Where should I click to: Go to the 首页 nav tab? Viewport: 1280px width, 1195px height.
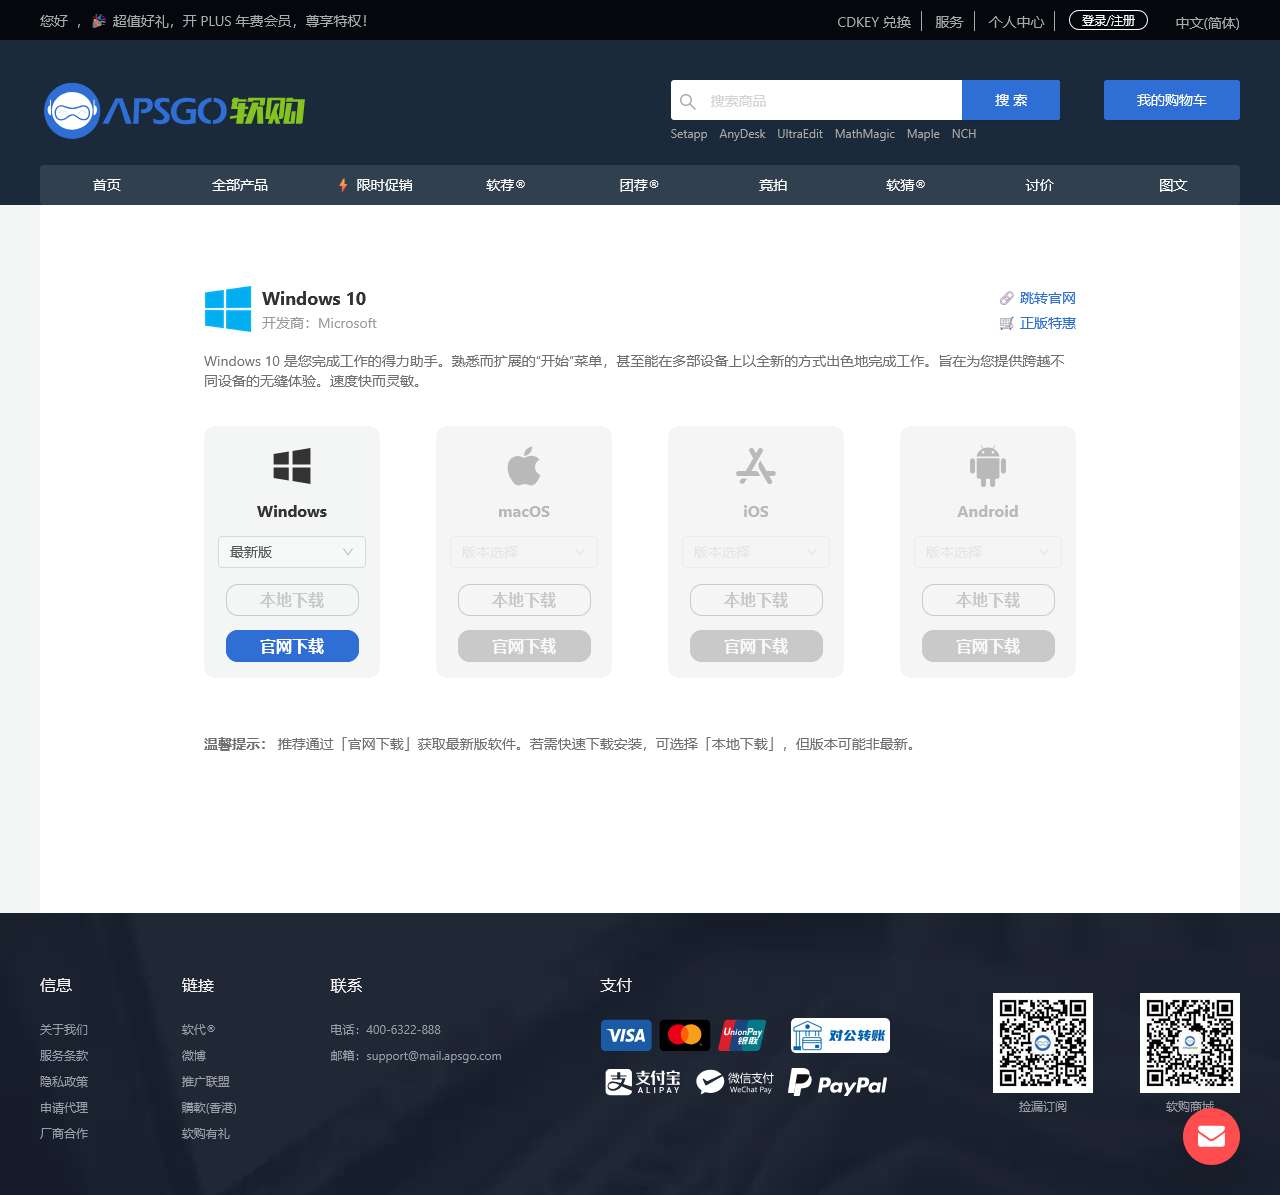pos(107,185)
